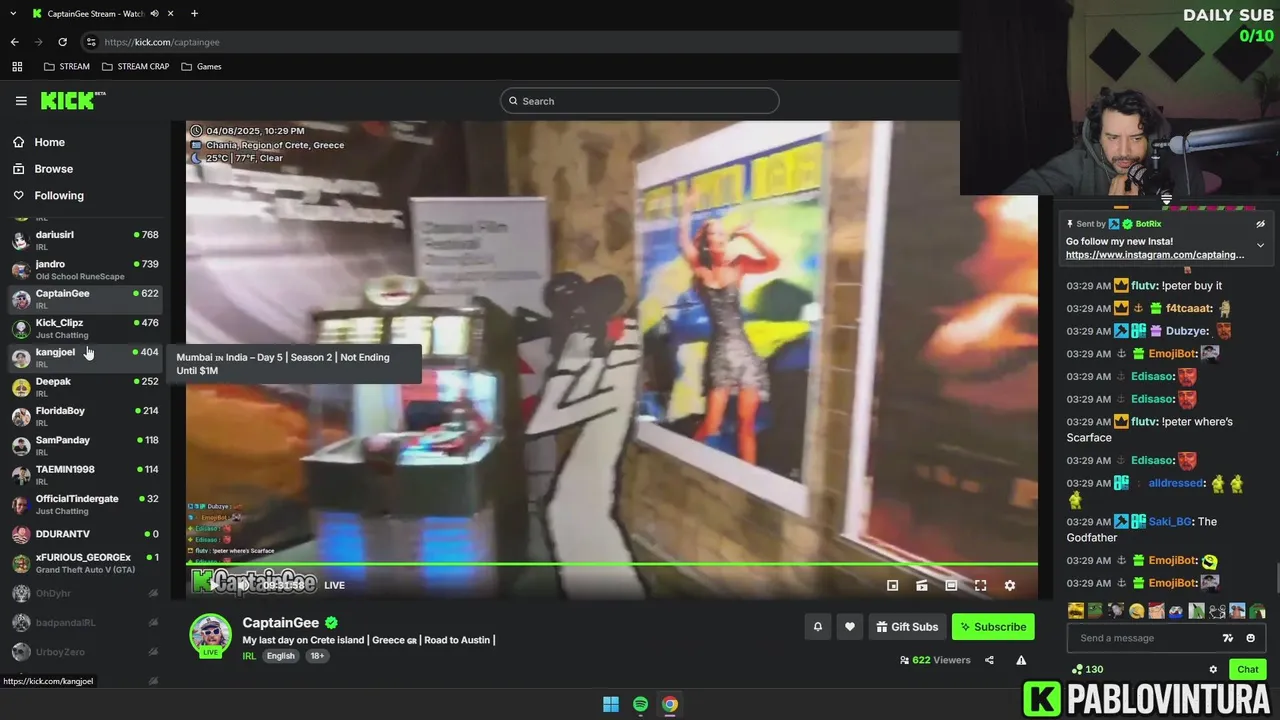Open kangjoel channel in sidebar

pos(85,358)
